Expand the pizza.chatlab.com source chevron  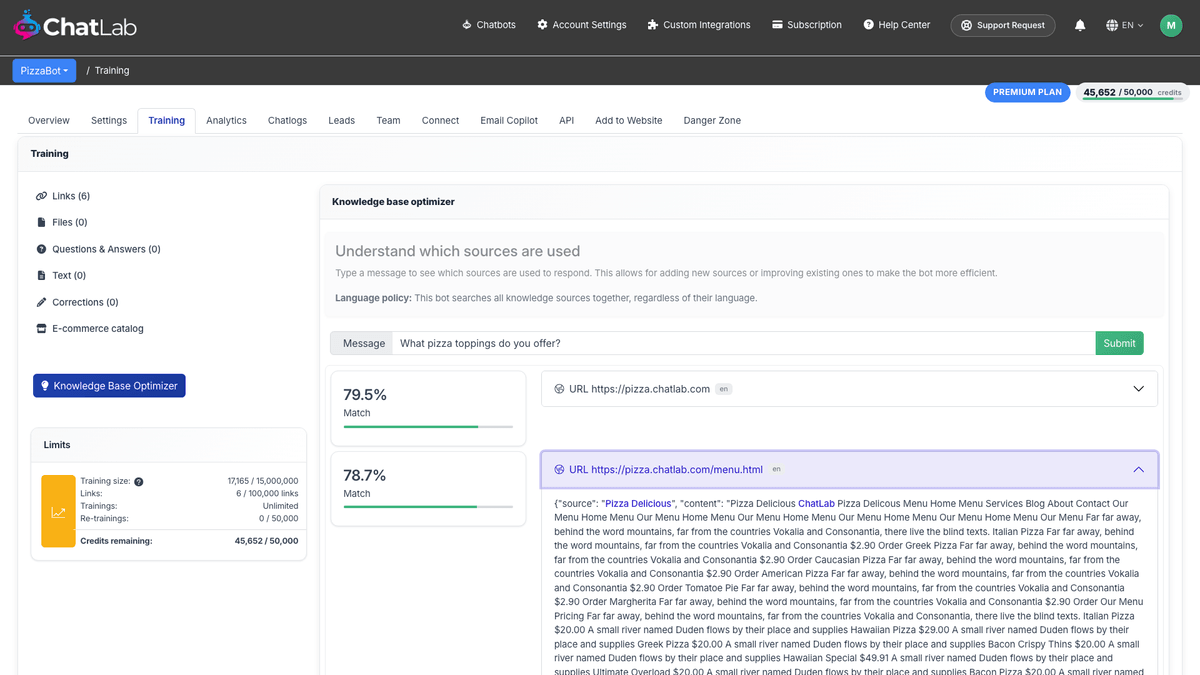[x=1138, y=389]
